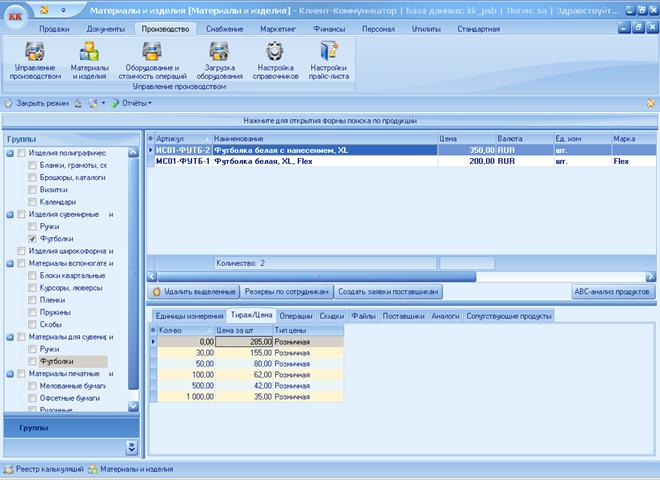Click the product search form bar
660x480 pixels.
click(x=330, y=121)
